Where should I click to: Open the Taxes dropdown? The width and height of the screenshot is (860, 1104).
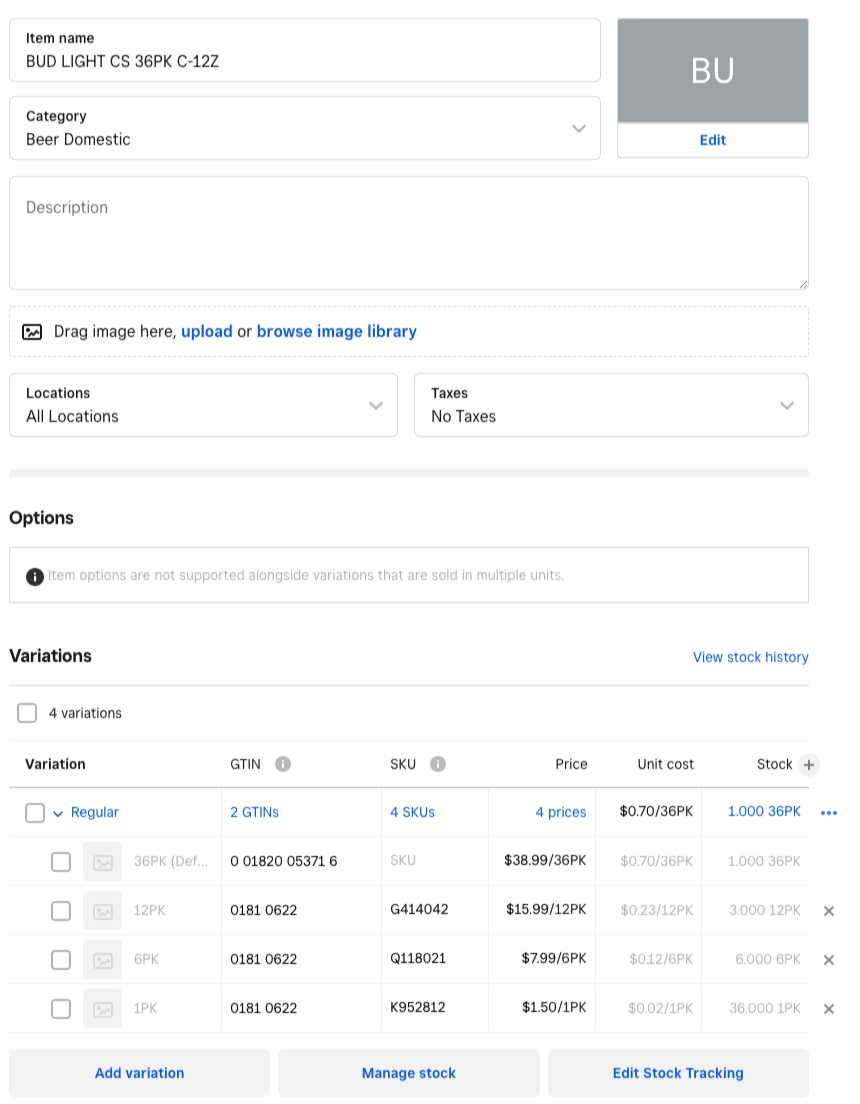click(611, 405)
